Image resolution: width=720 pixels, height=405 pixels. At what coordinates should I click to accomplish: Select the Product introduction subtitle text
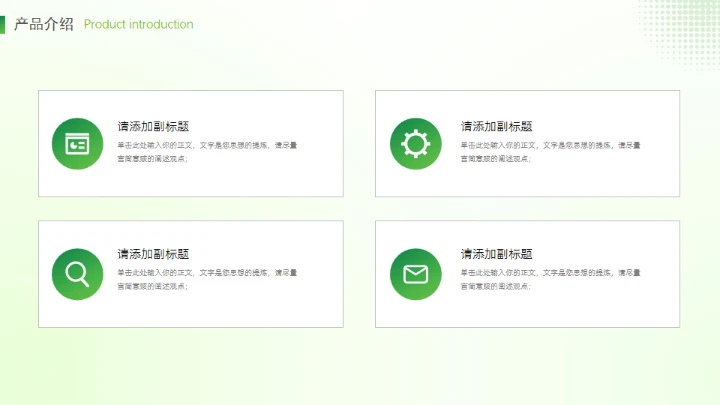139,24
